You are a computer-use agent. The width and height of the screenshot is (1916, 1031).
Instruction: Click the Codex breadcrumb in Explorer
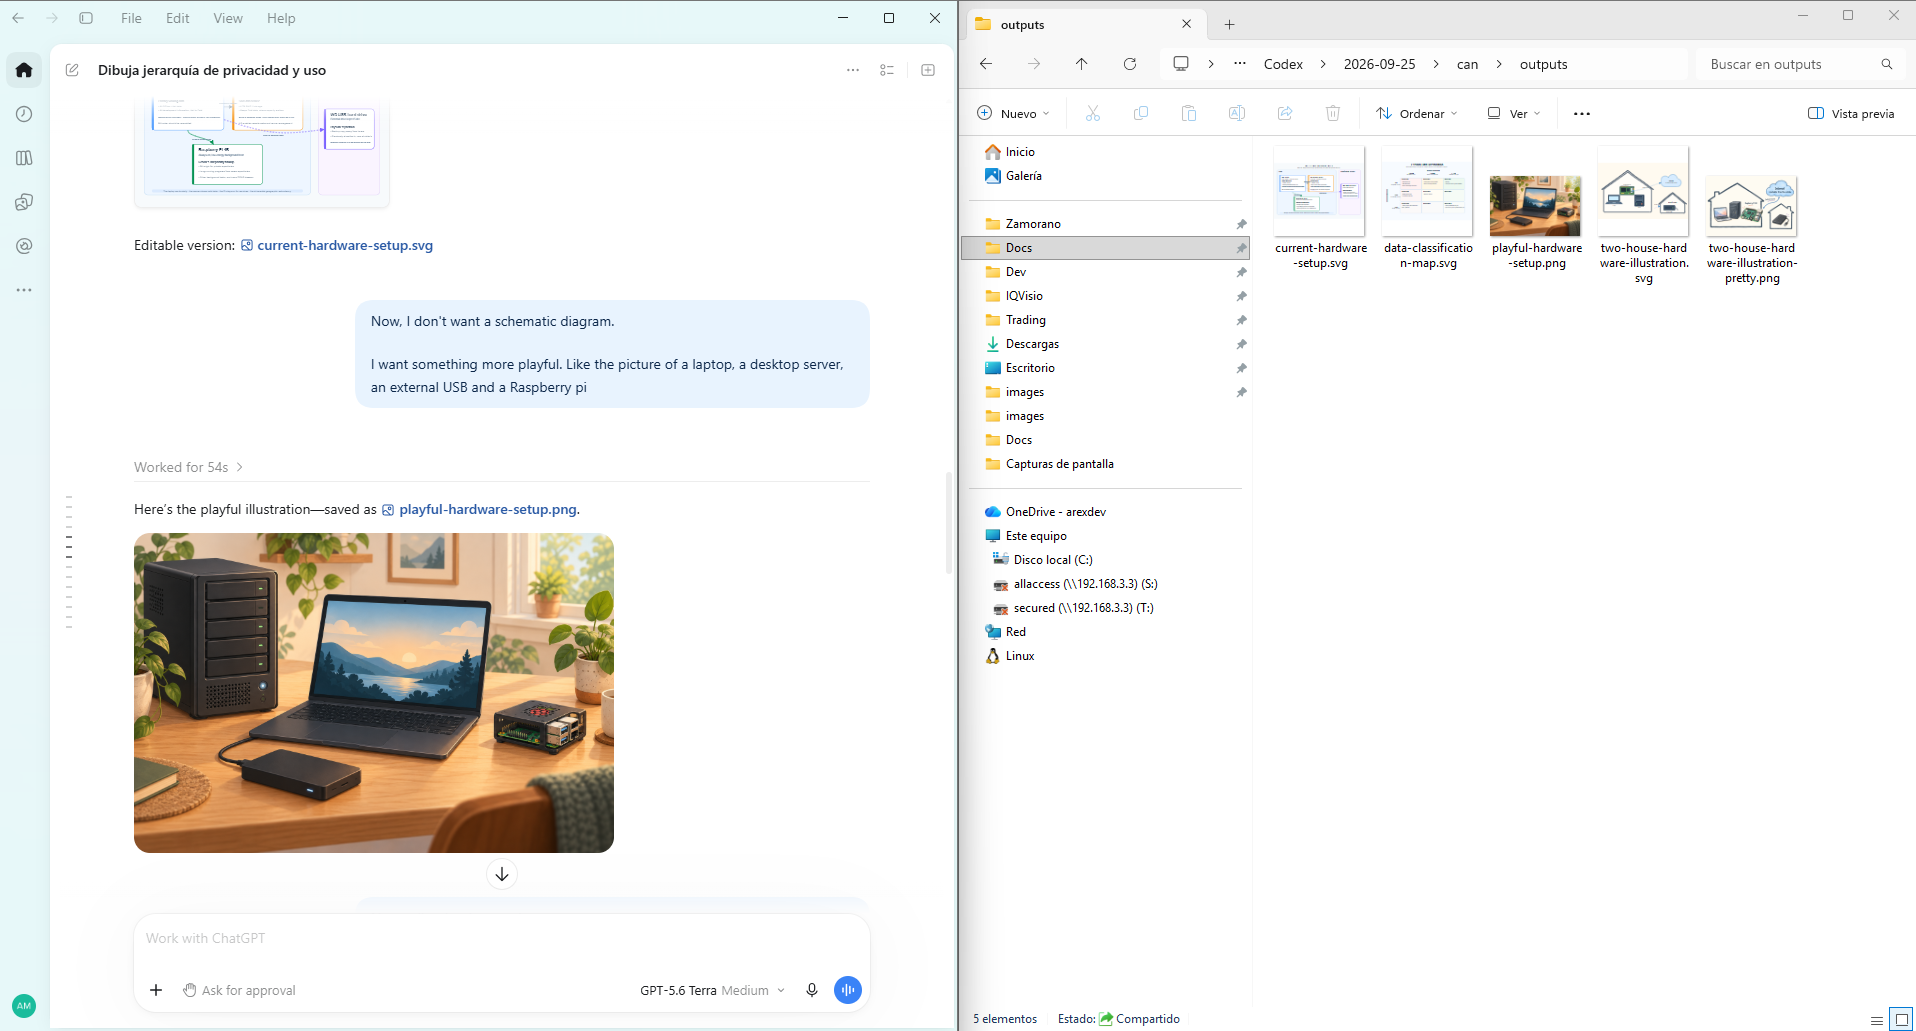(1283, 64)
